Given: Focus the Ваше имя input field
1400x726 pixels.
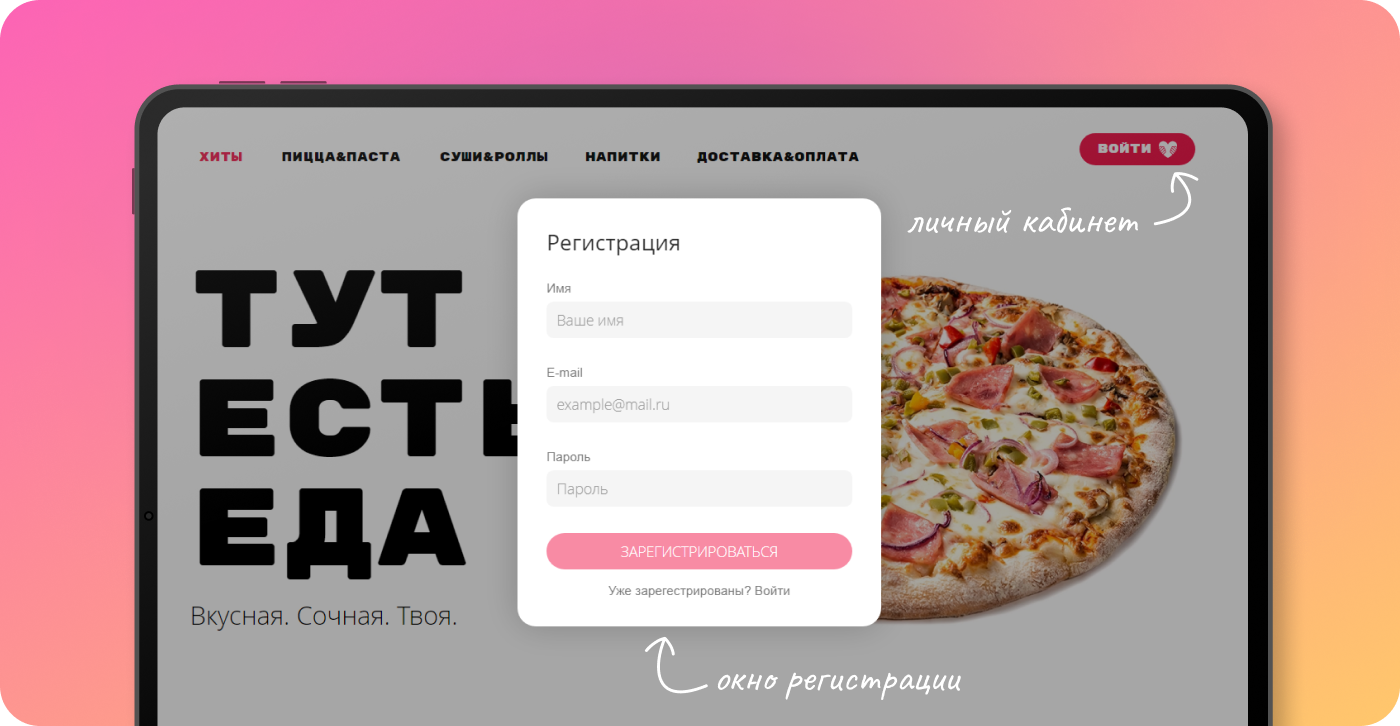Looking at the screenshot, I should pyautogui.click(x=699, y=320).
